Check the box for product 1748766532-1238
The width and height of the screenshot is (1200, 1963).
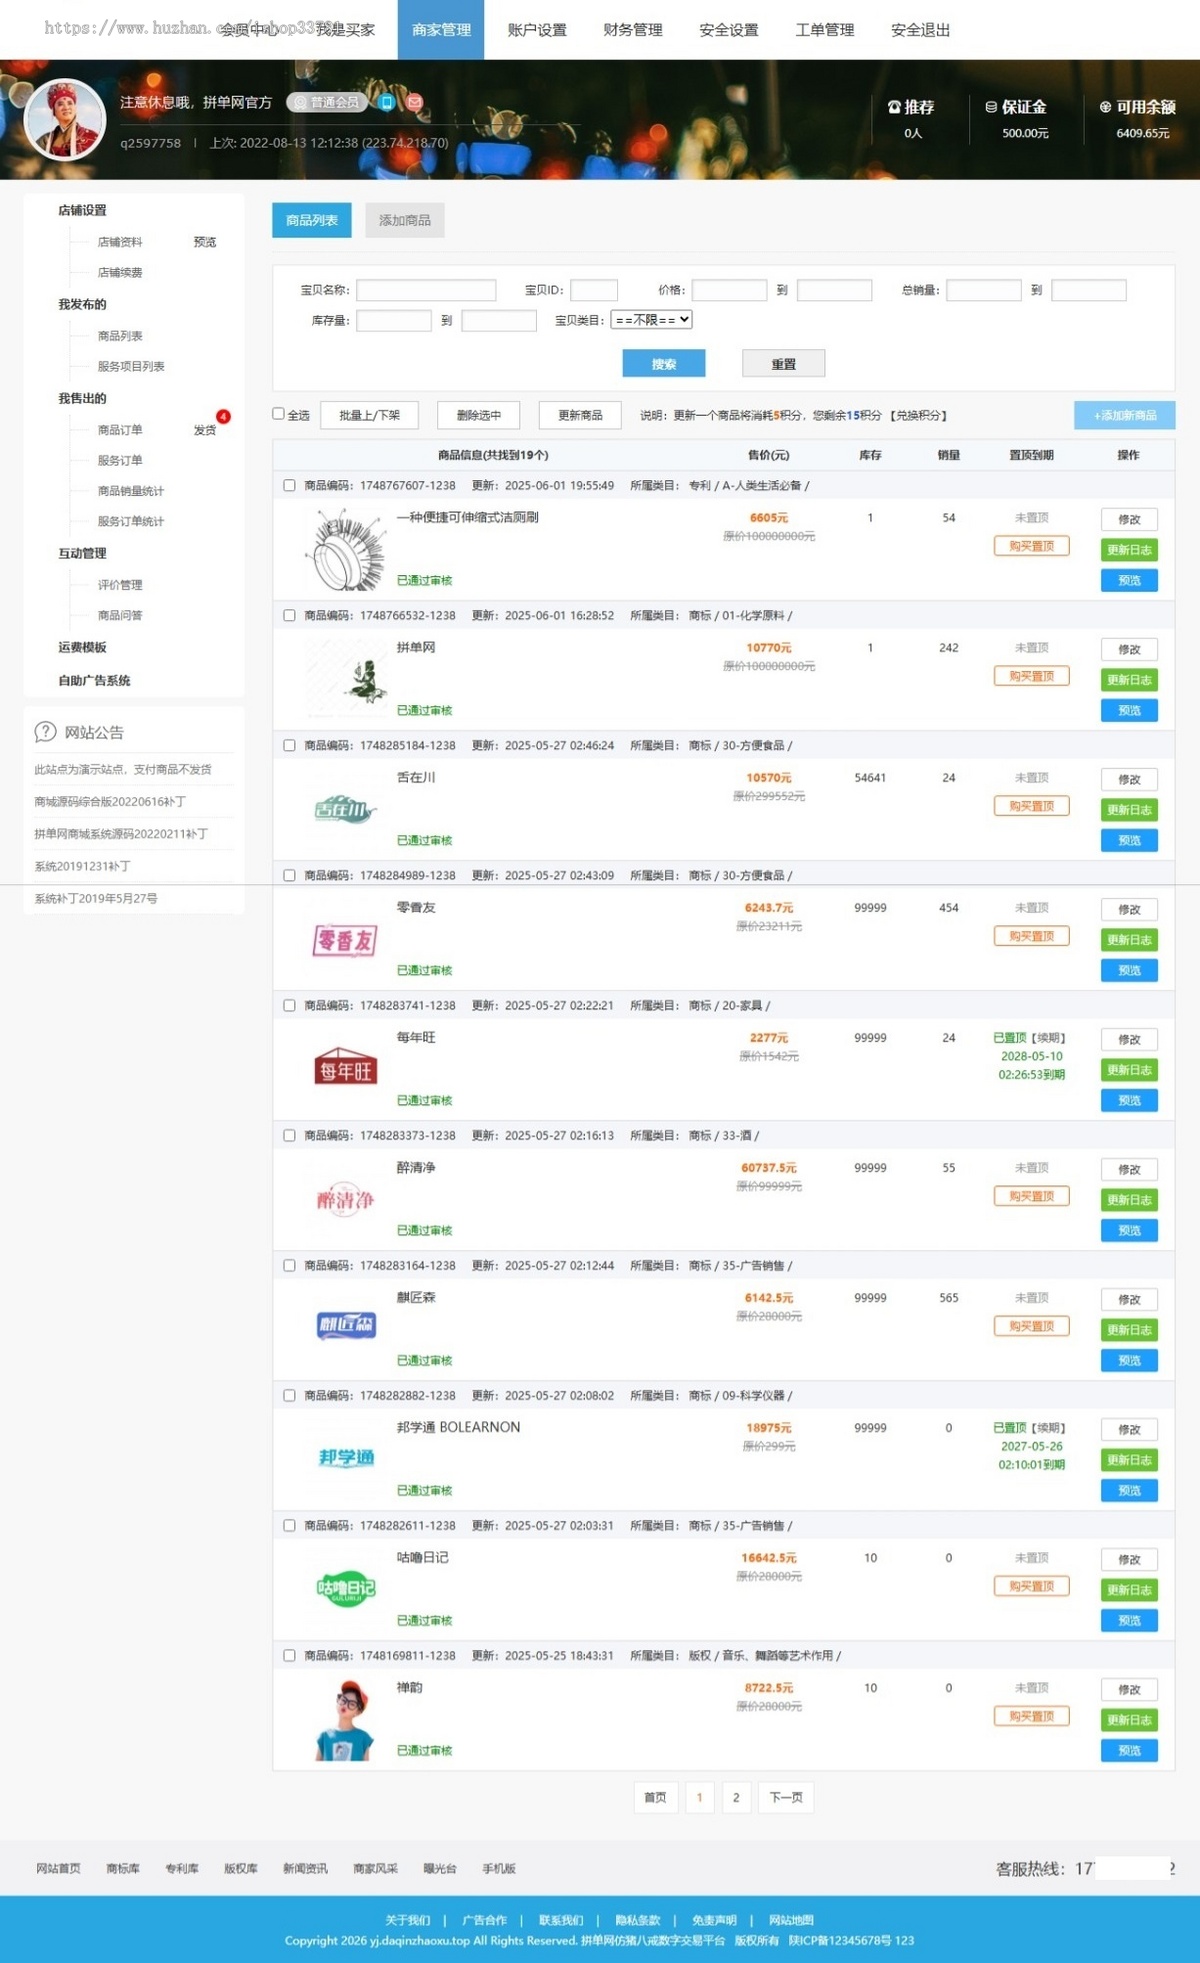[289, 615]
